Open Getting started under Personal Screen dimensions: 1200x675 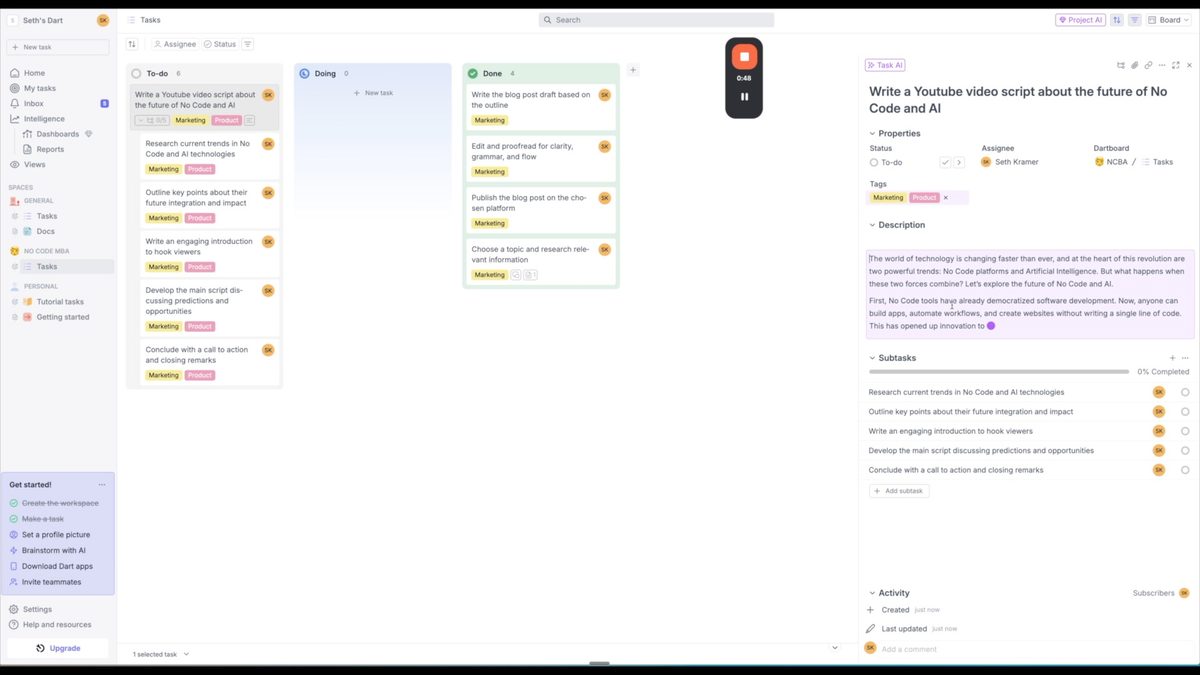coord(62,317)
